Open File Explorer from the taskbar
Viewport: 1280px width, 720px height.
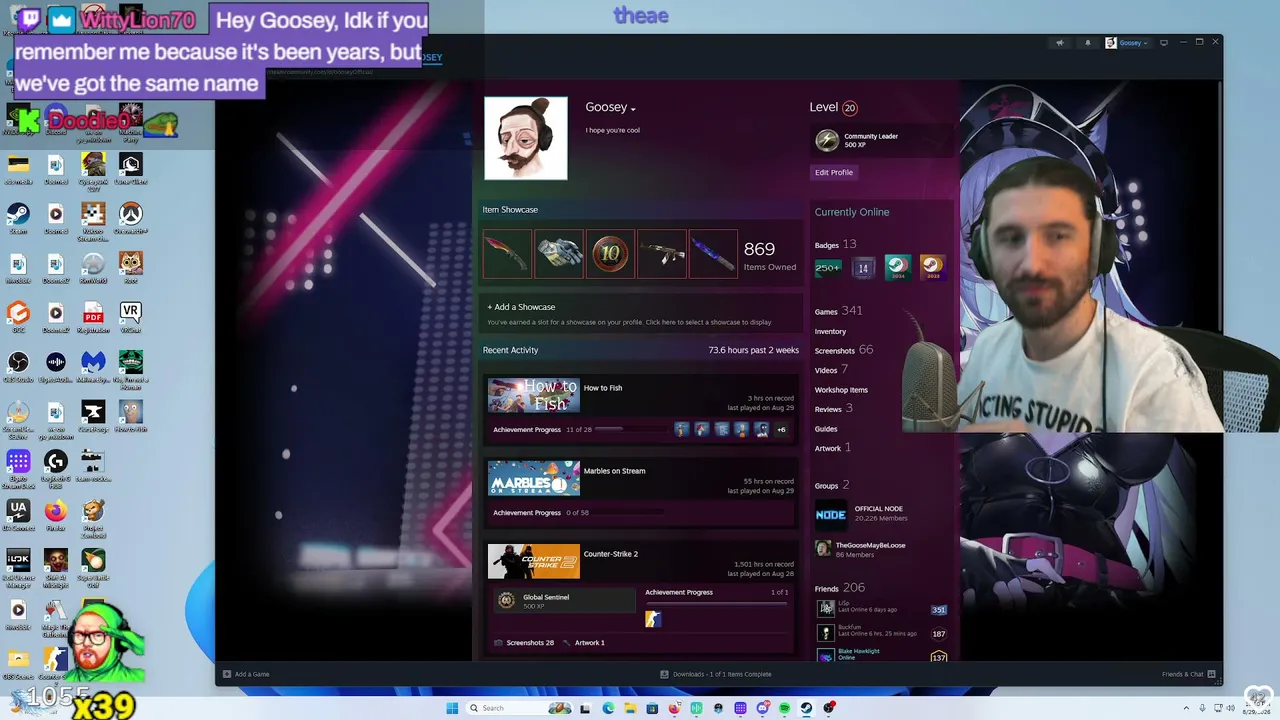point(630,708)
